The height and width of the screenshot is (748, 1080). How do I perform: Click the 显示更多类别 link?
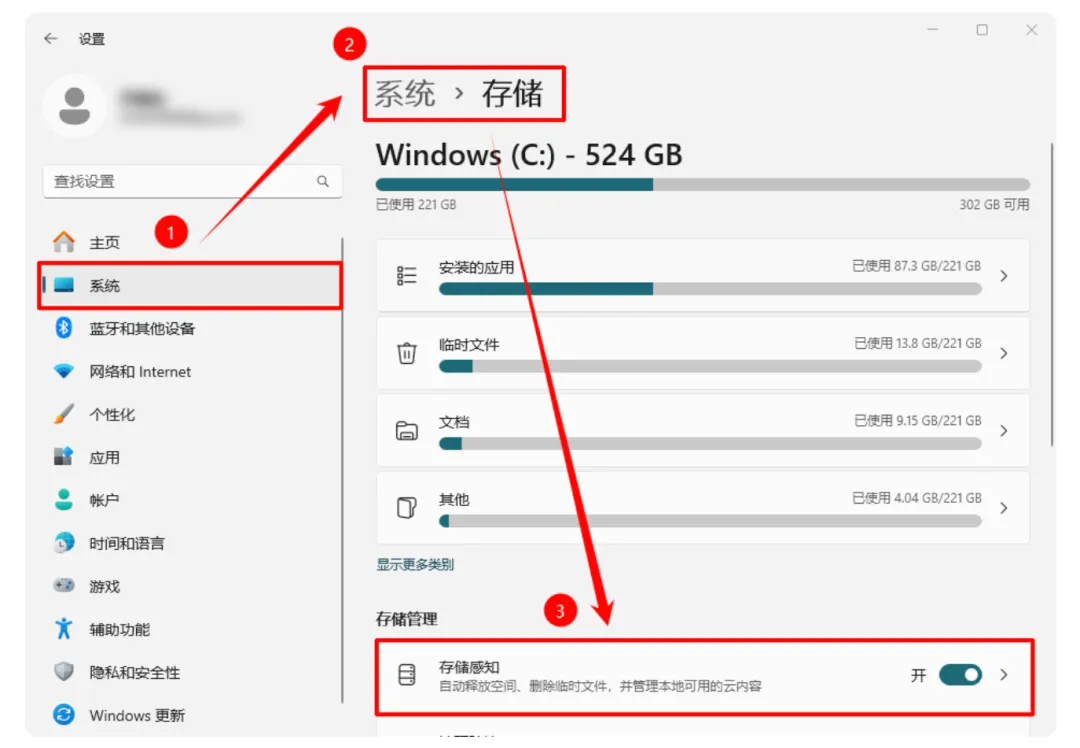tap(415, 565)
